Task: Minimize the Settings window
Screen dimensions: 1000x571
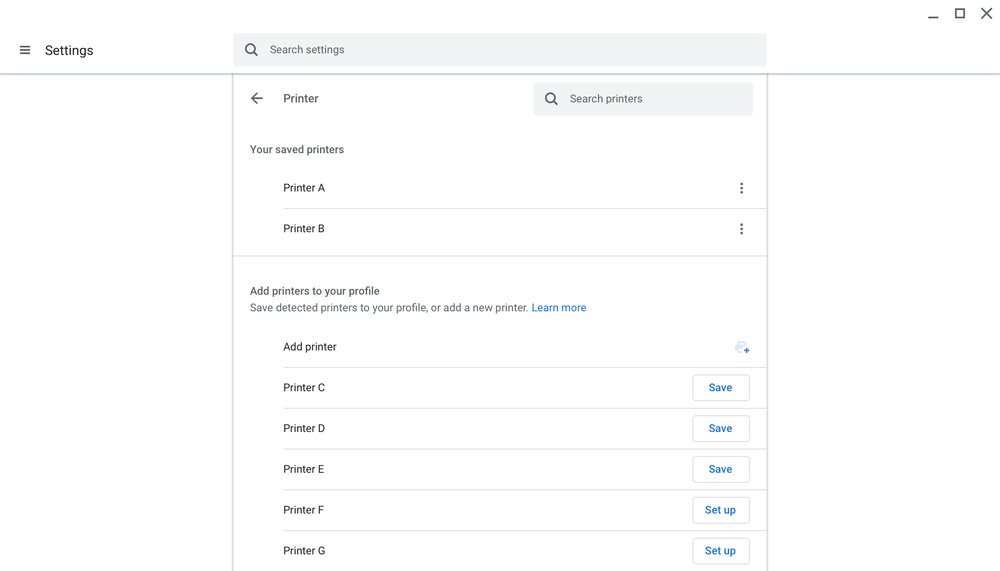Action: (933, 15)
